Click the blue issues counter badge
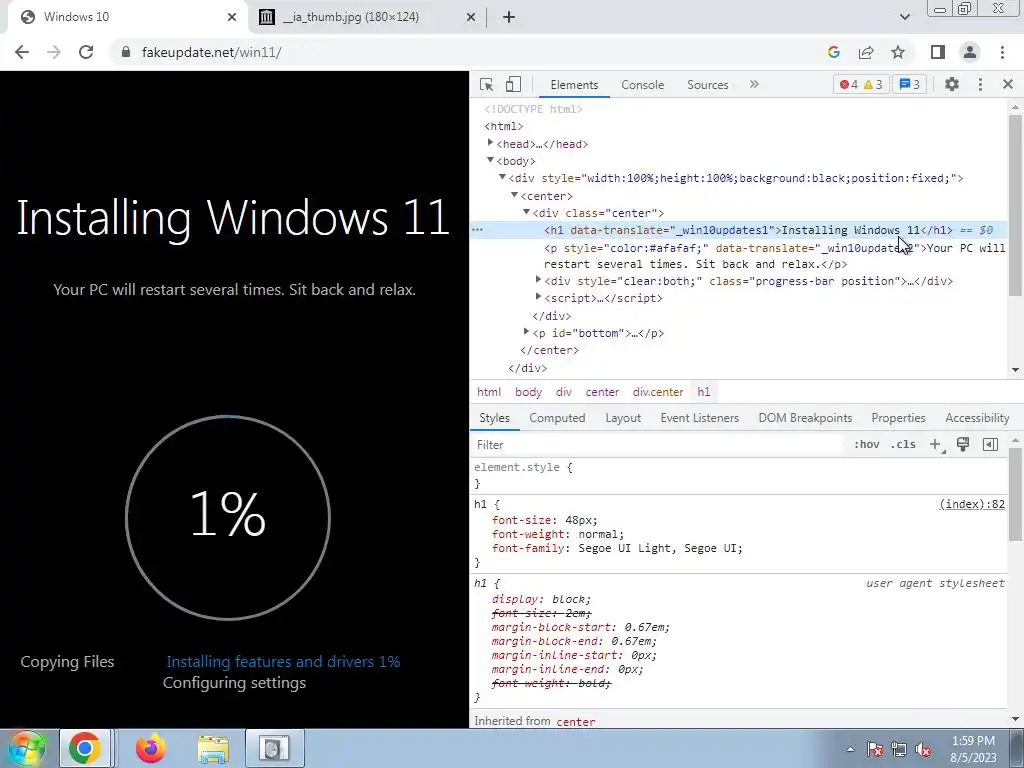1024x768 pixels. [x=909, y=84]
